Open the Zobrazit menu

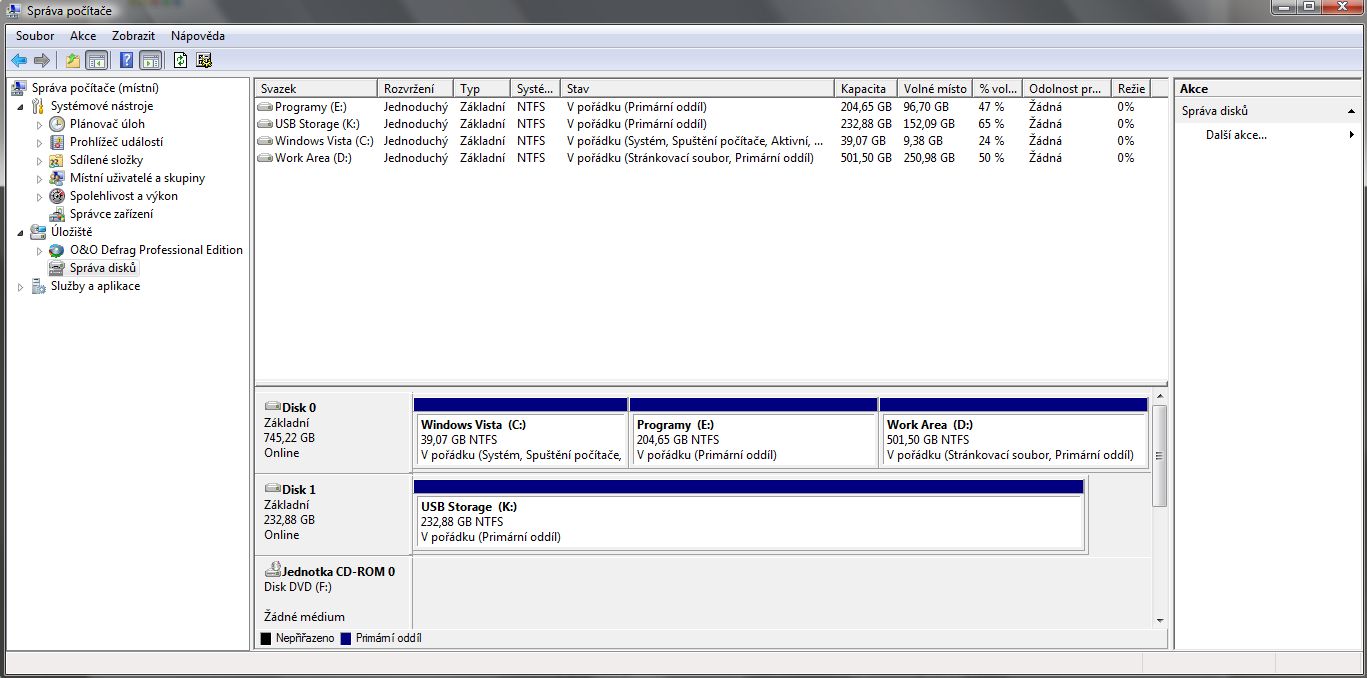133,36
